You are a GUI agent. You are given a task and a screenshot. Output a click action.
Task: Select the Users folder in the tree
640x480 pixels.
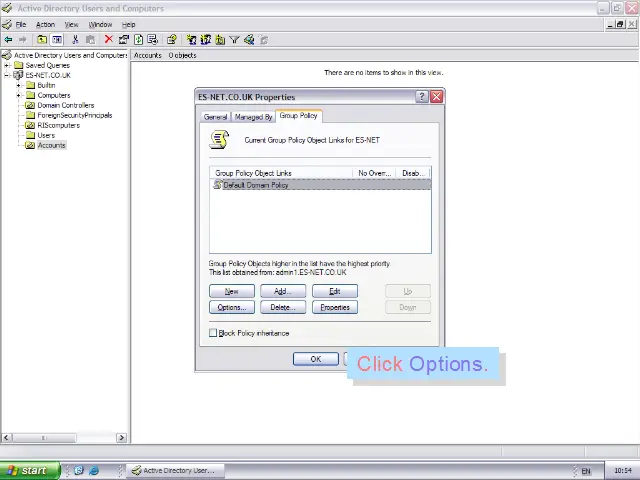click(x=46, y=135)
